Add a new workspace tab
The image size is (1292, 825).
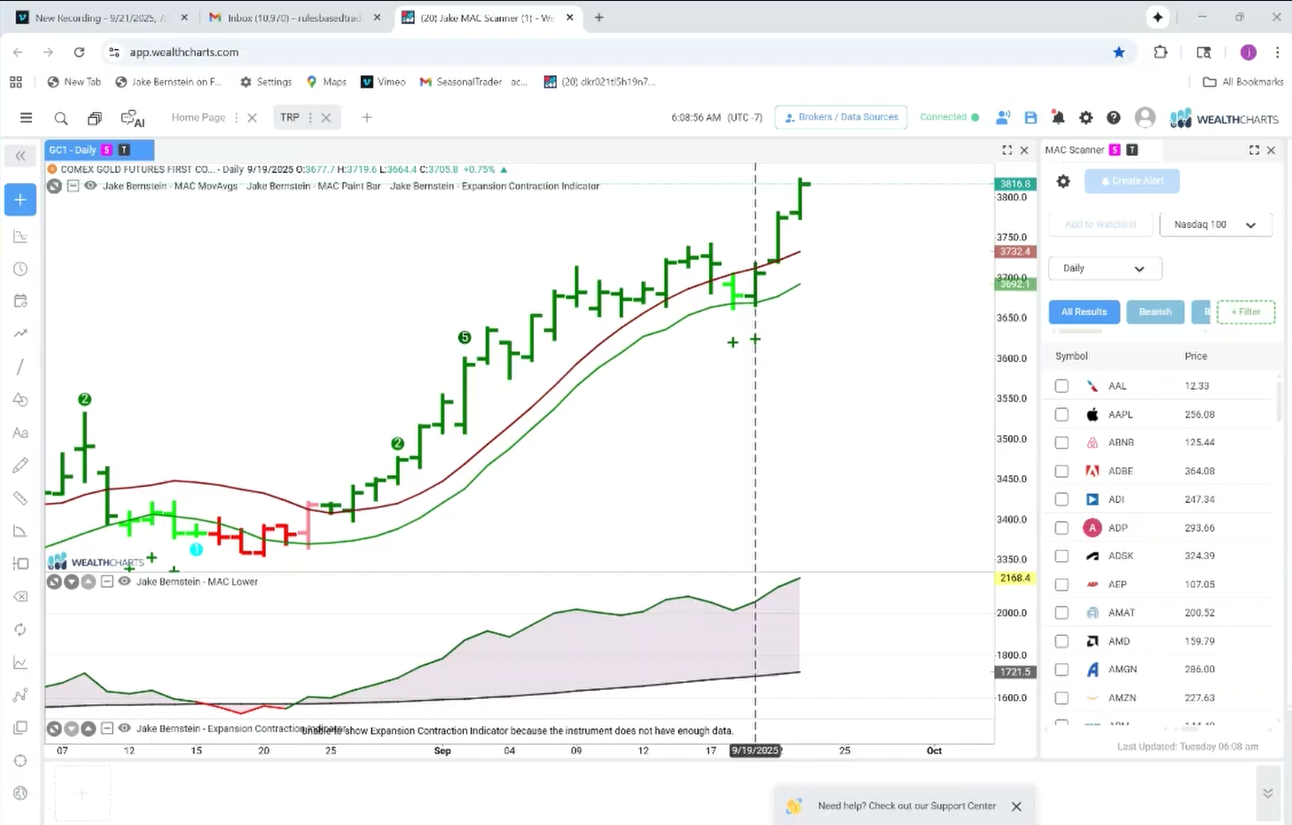point(367,118)
